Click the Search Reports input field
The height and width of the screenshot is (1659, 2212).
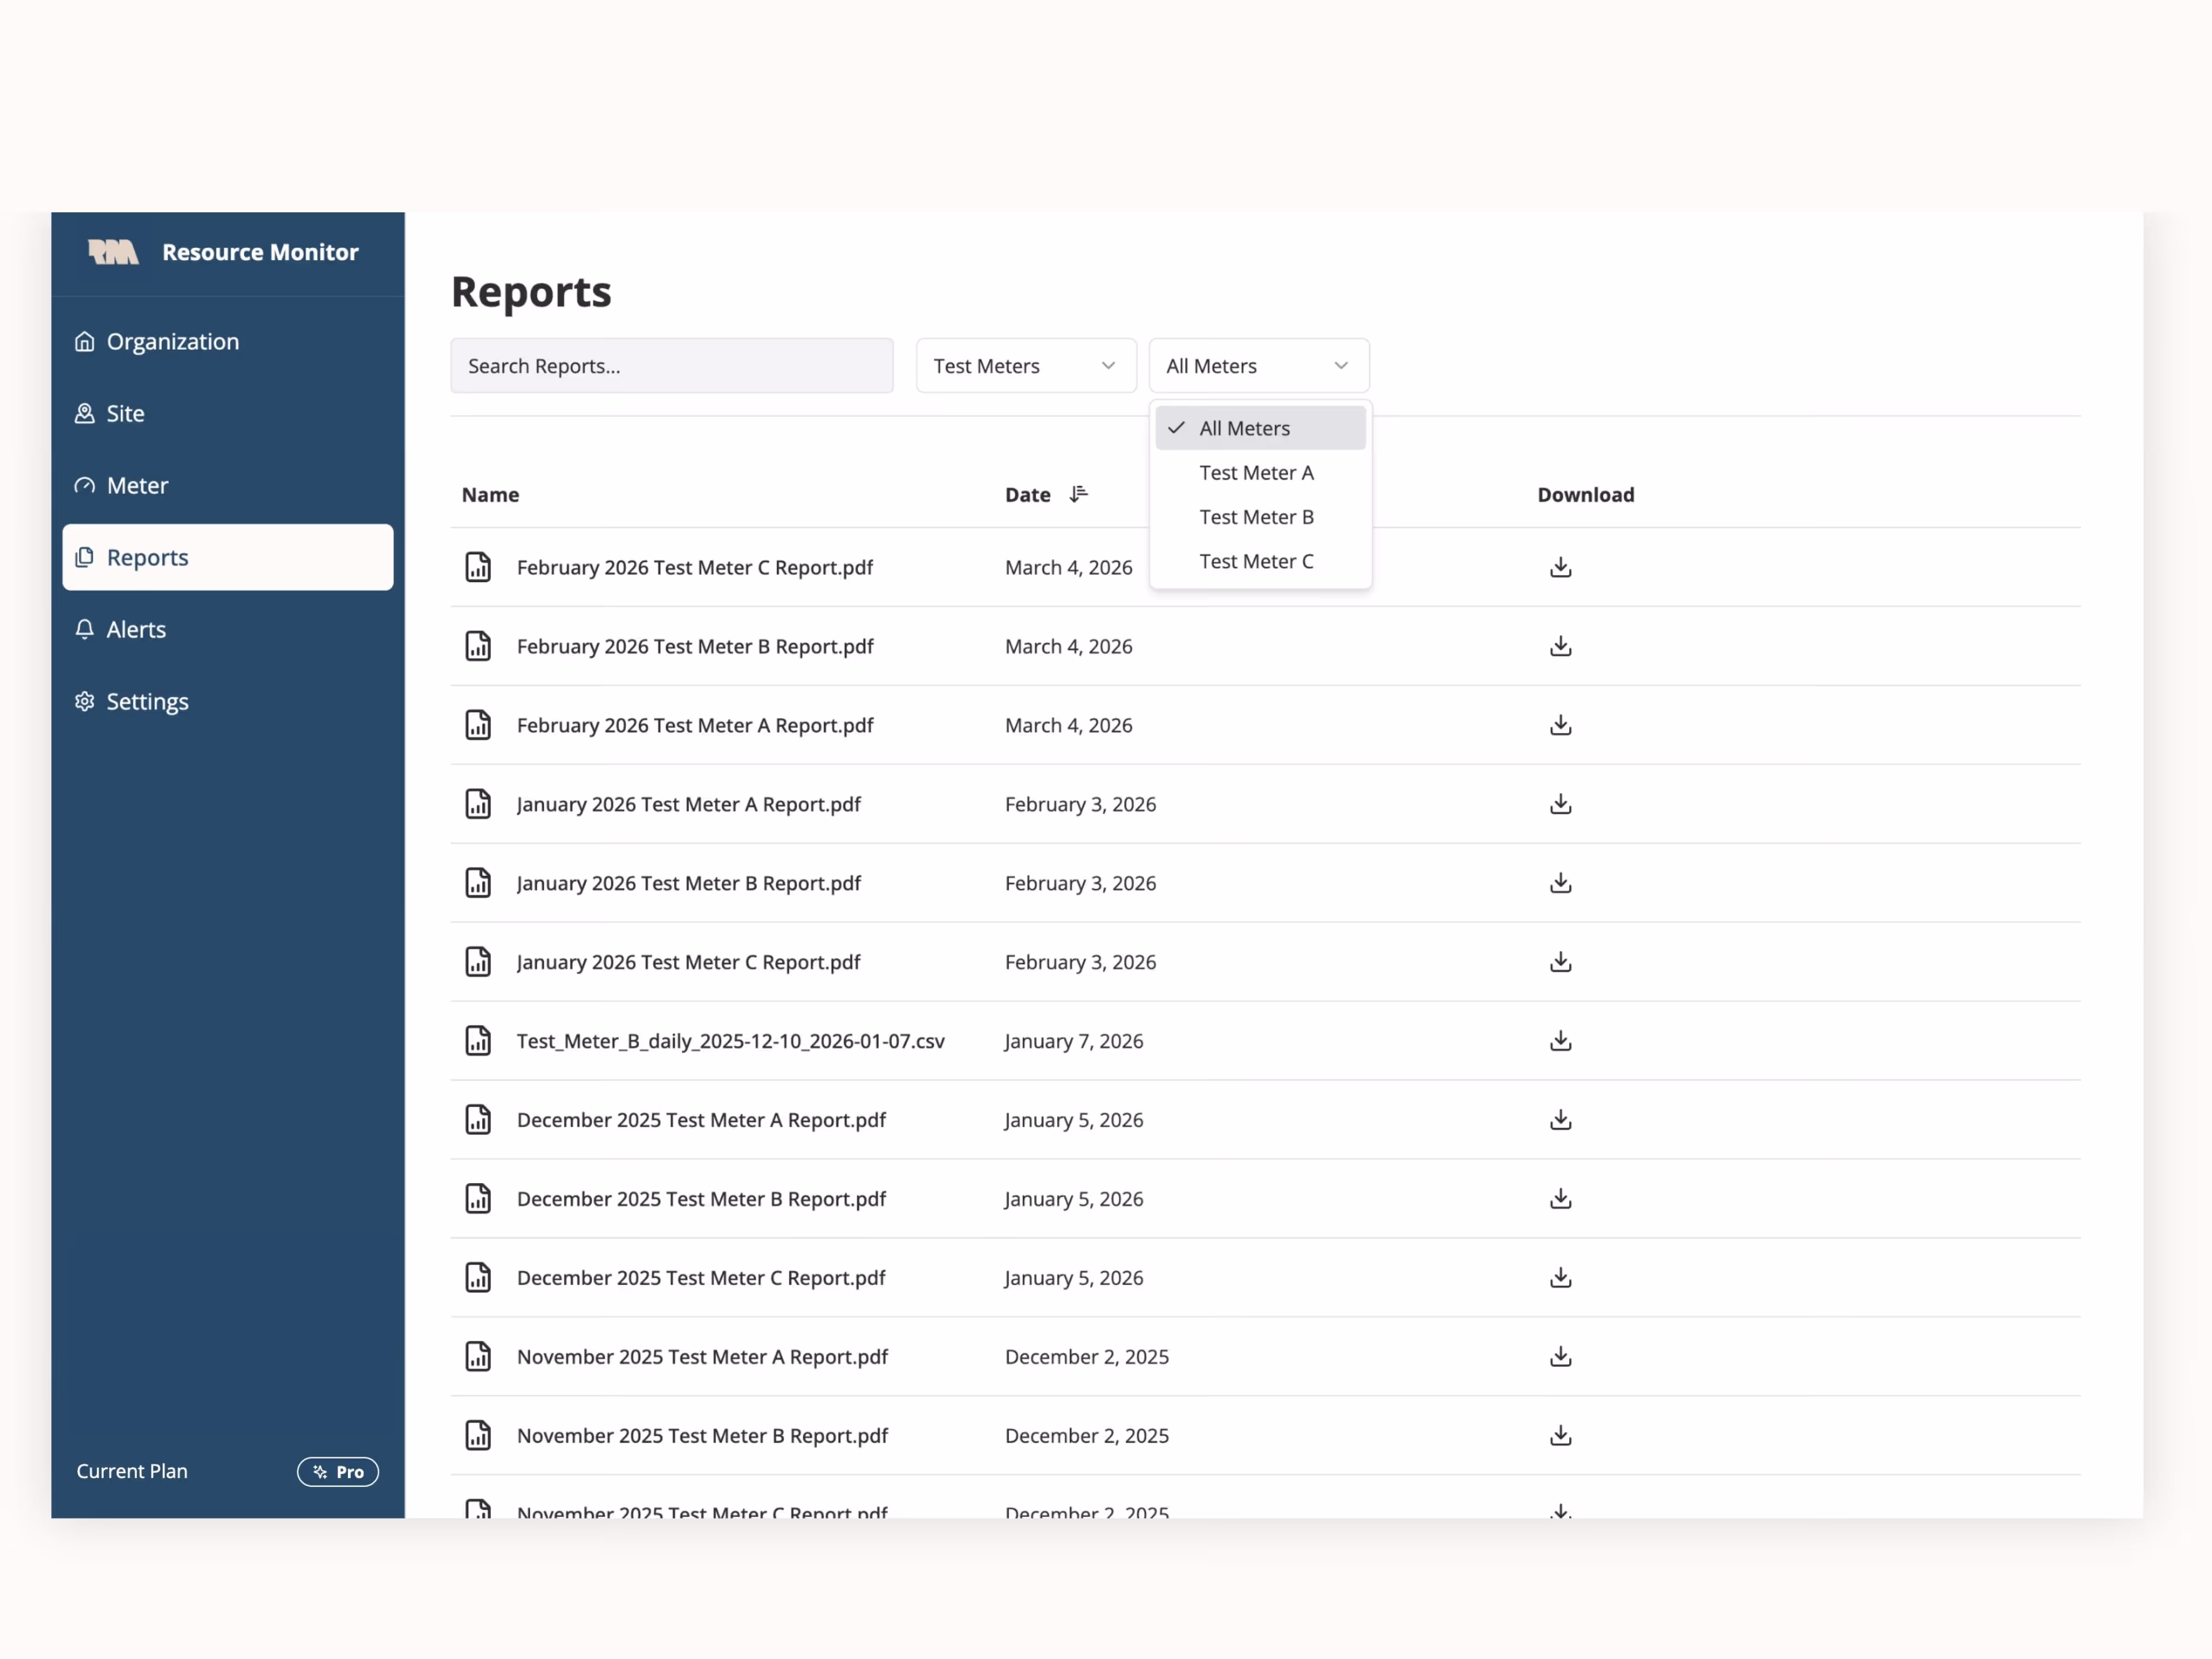coord(671,365)
